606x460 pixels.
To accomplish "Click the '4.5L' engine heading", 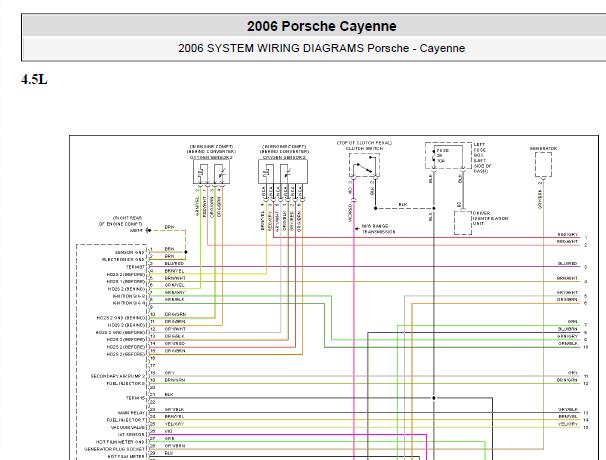I will tap(34, 79).
